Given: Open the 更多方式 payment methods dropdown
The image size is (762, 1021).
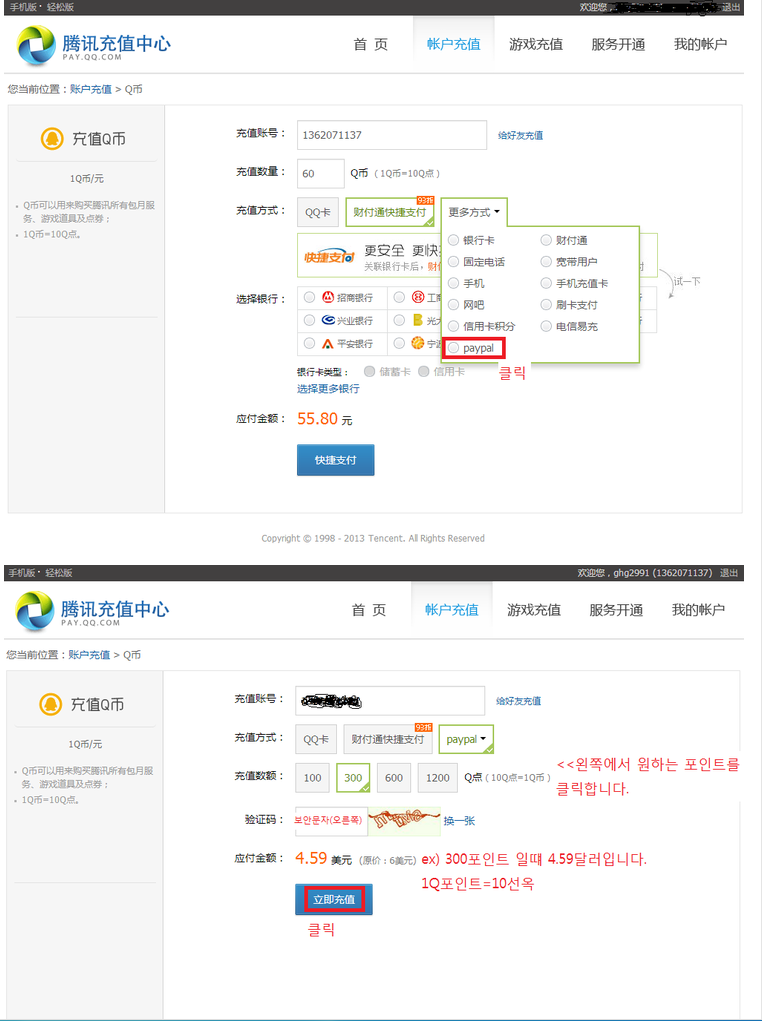Looking at the screenshot, I should point(474,212).
